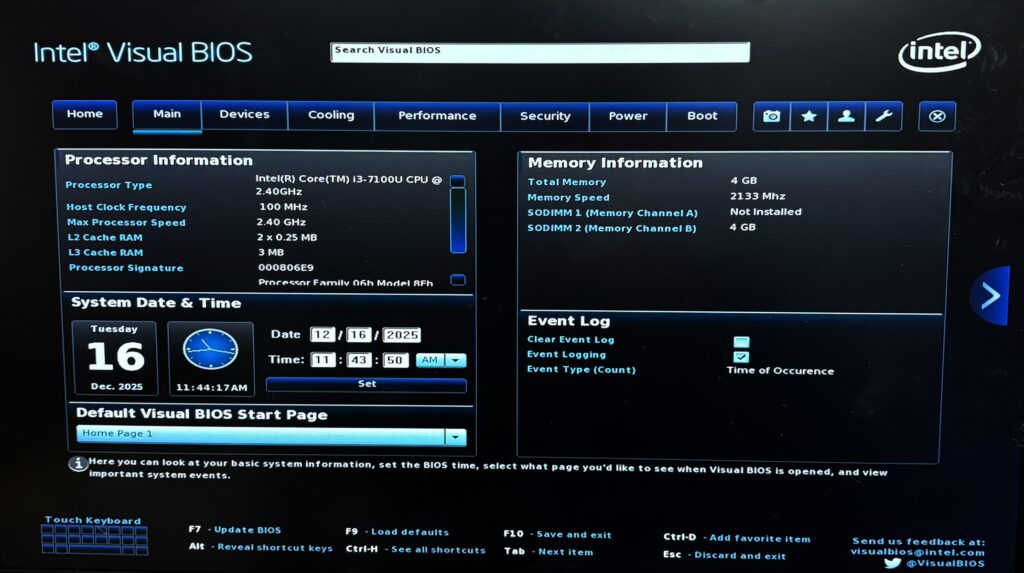Expand the Home Page 1 dropdown arrow
The height and width of the screenshot is (573, 1024).
pos(455,436)
